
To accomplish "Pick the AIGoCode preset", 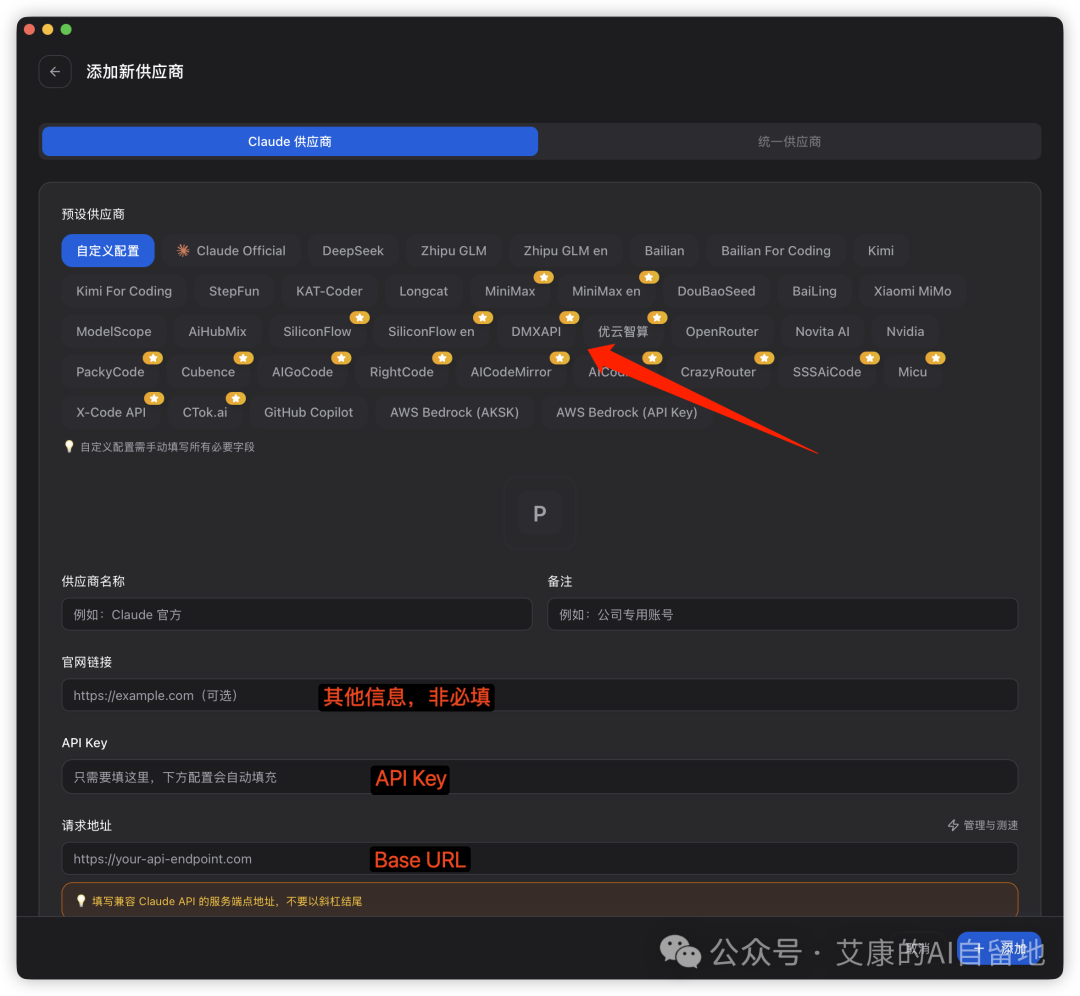I will tap(302, 372).
